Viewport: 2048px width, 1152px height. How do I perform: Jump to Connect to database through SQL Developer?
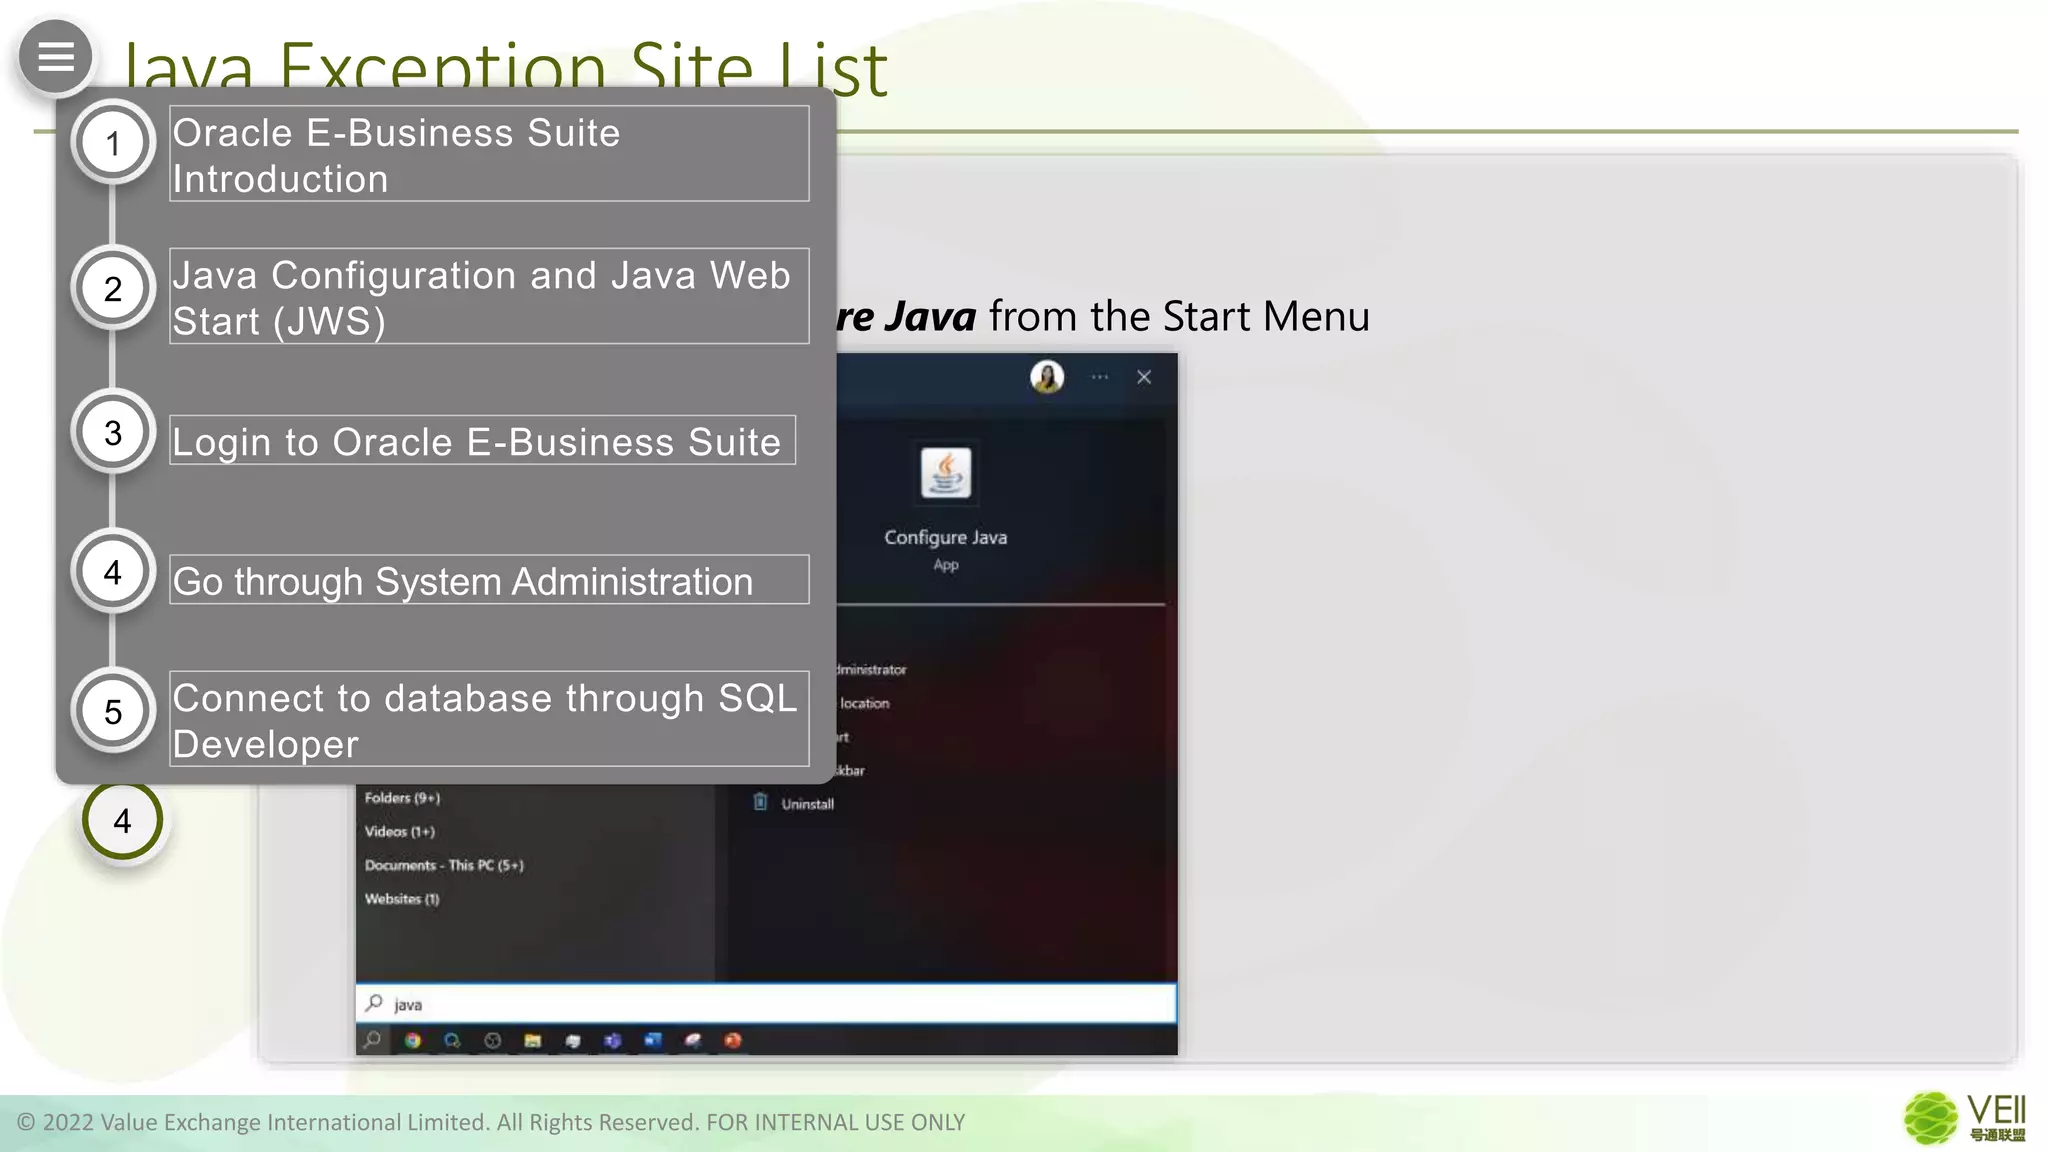click(x=489, y=719)
